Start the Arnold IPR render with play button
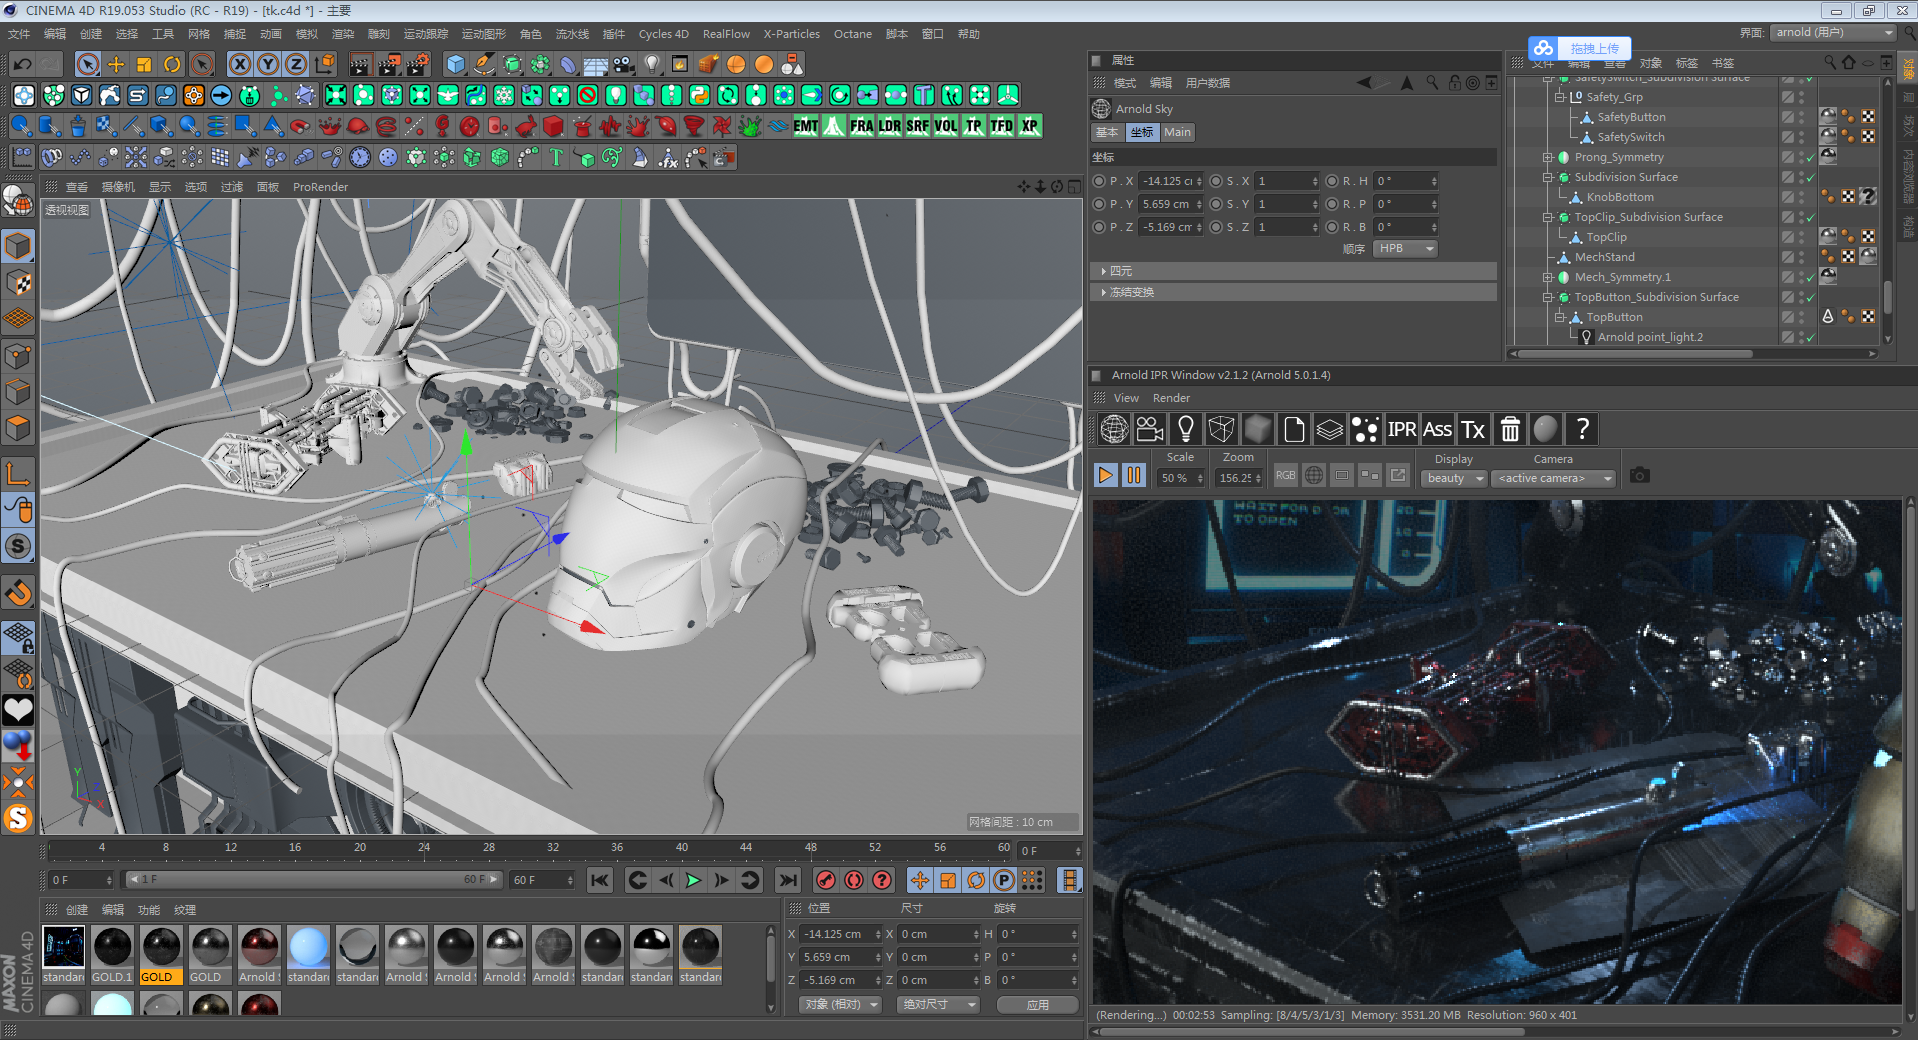The image size is (1918, 1040). pos(1106,475)
